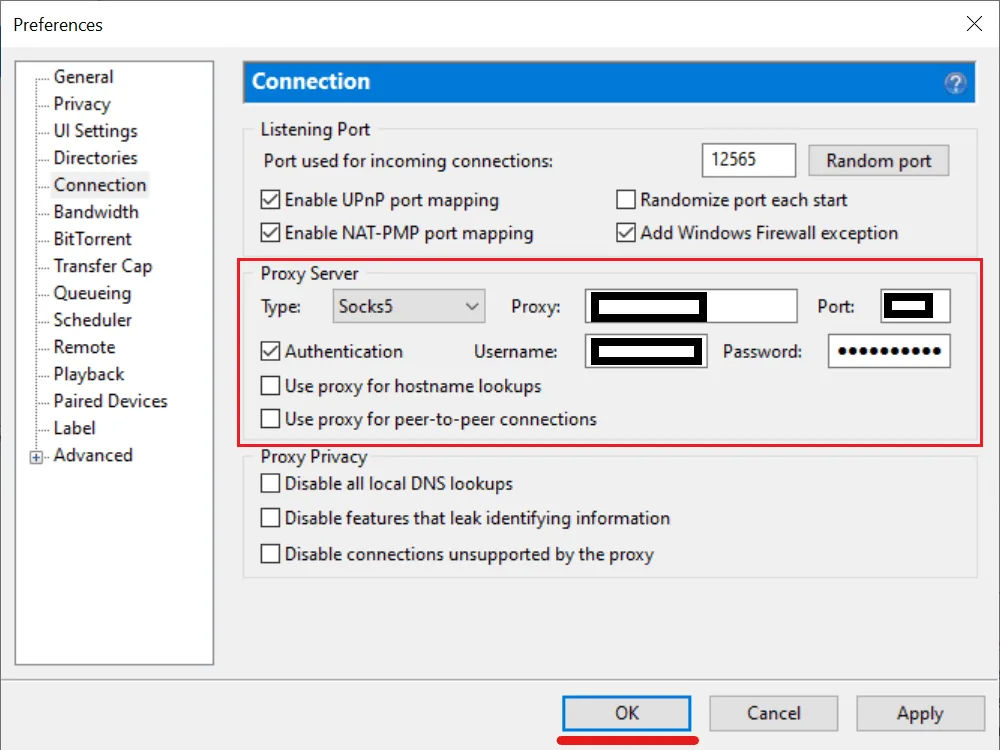Enable Use proxy for hostname lookups
This screenshot has width=1000, height=750.
270,386
